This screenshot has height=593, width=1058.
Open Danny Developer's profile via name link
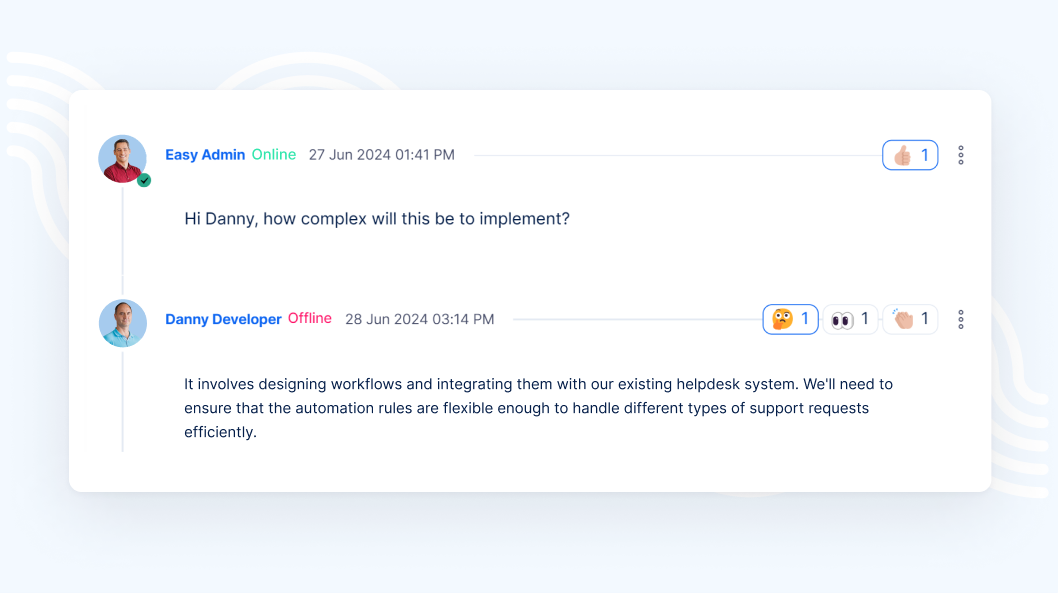click(x=223, y=319)
